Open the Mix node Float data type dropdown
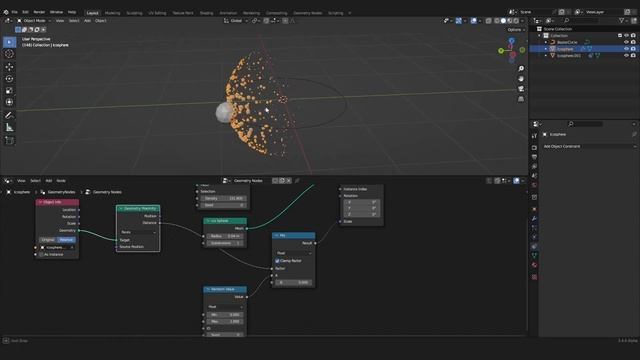 tap(293, 253)
